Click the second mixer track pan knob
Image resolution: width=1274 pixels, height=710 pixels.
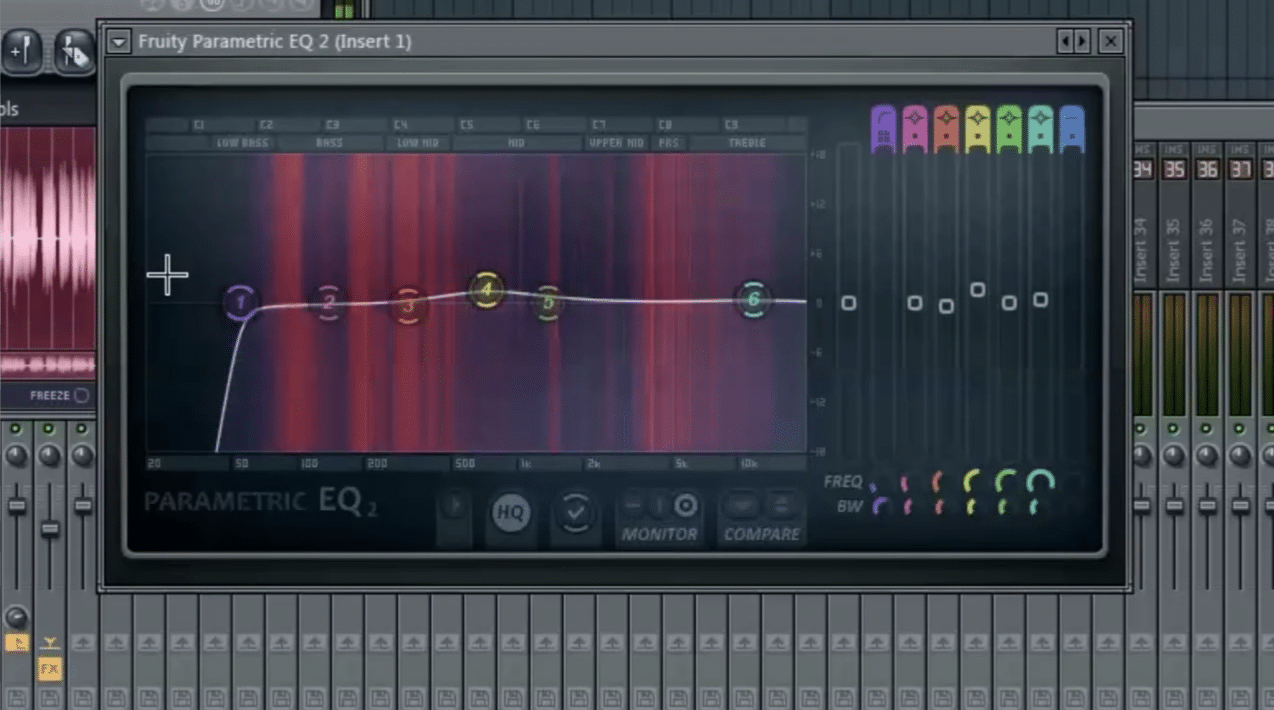click(x=49, y=456)
